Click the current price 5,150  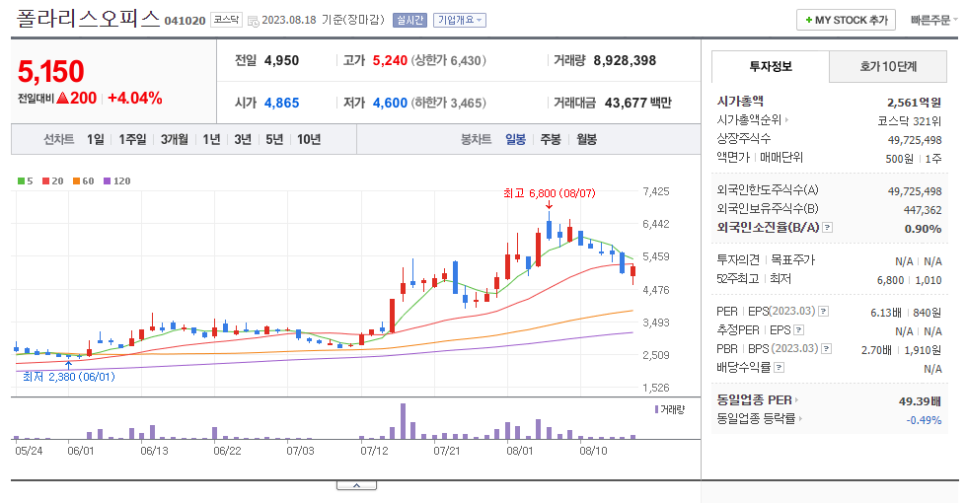(x=51, y=72)
